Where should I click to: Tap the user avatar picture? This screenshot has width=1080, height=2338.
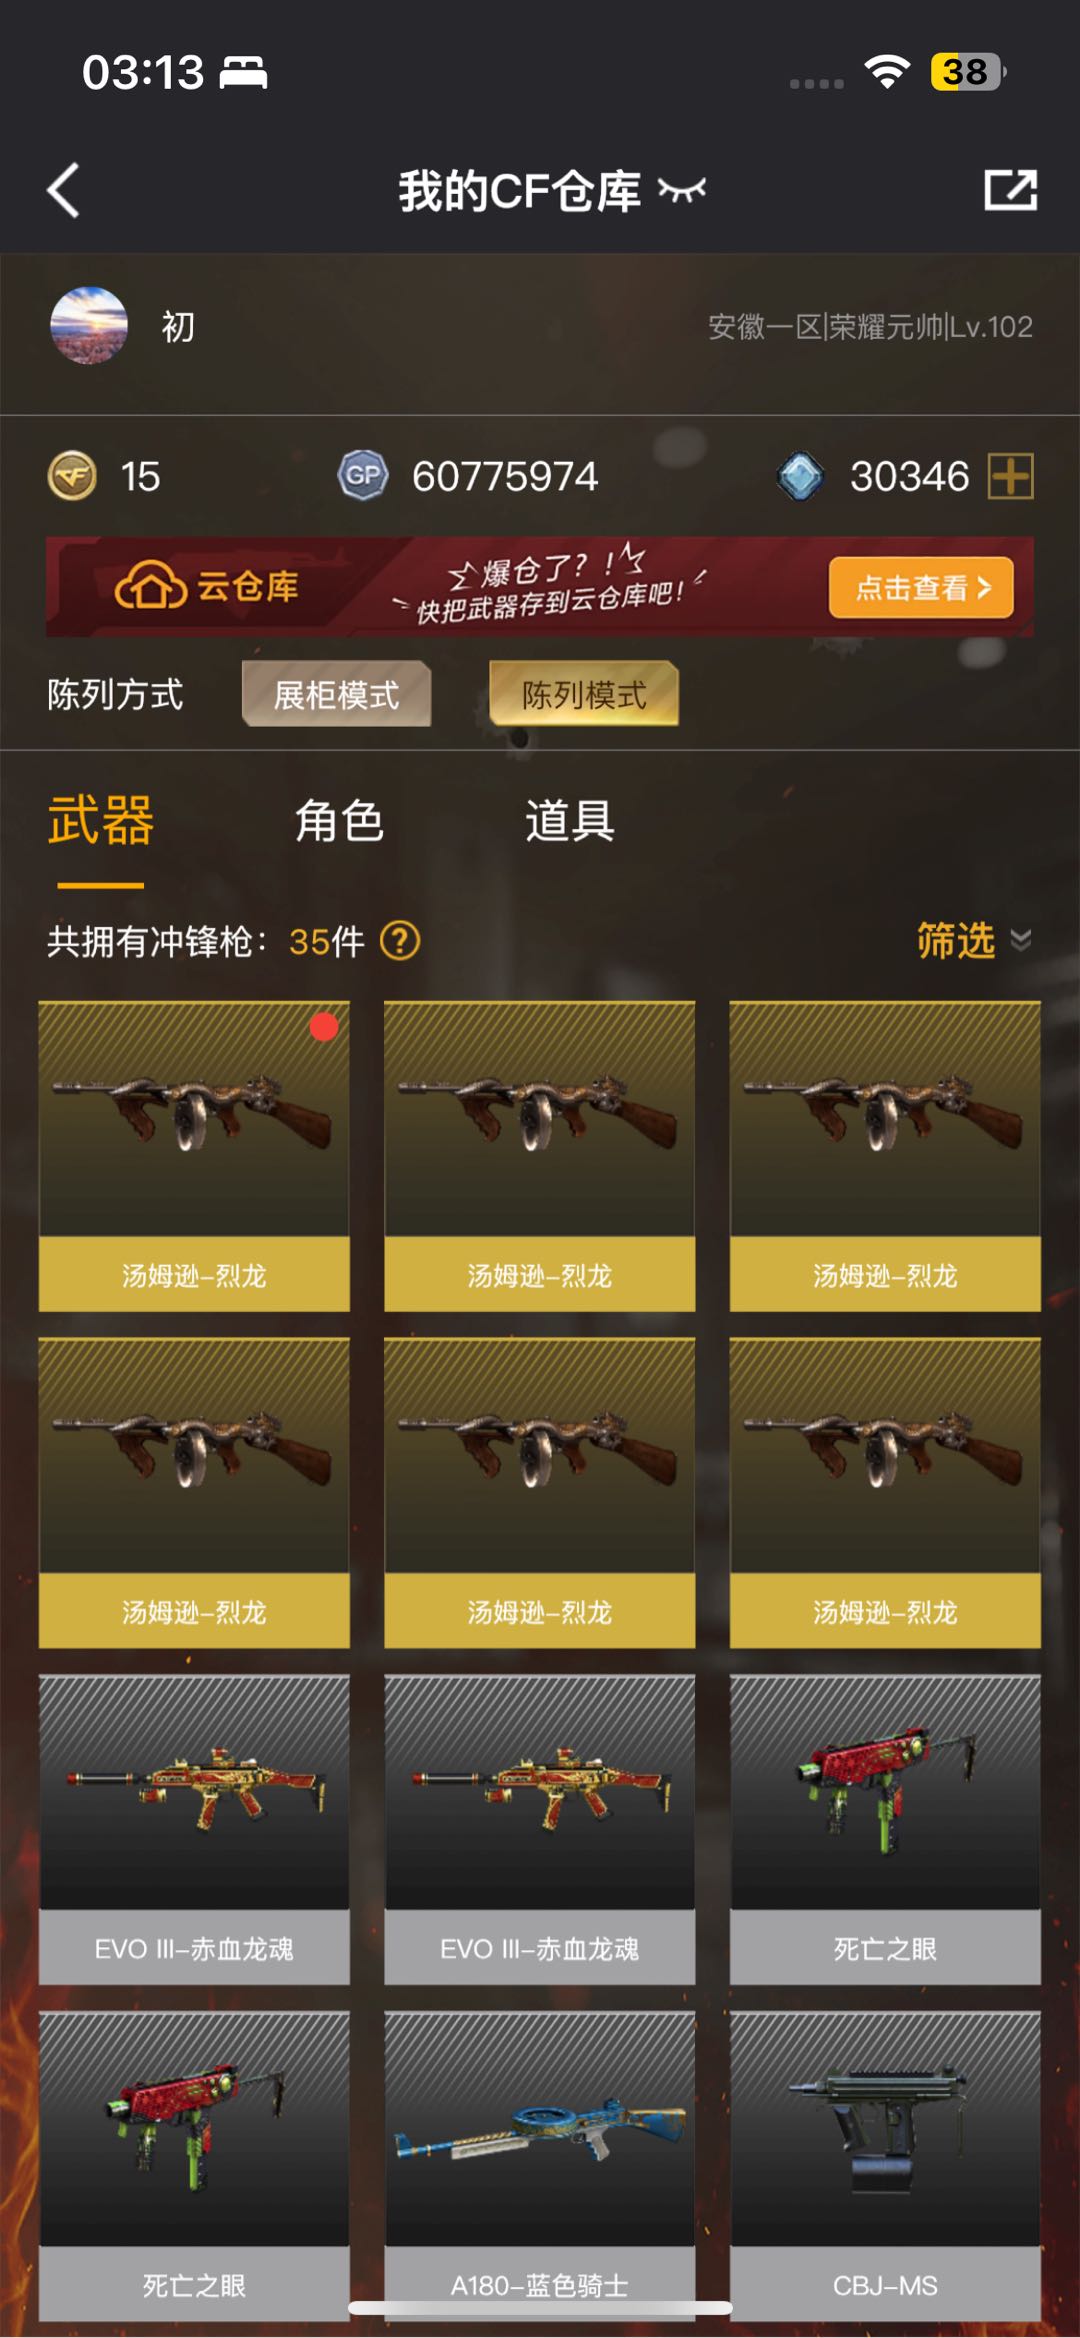[x=89, y=326]
